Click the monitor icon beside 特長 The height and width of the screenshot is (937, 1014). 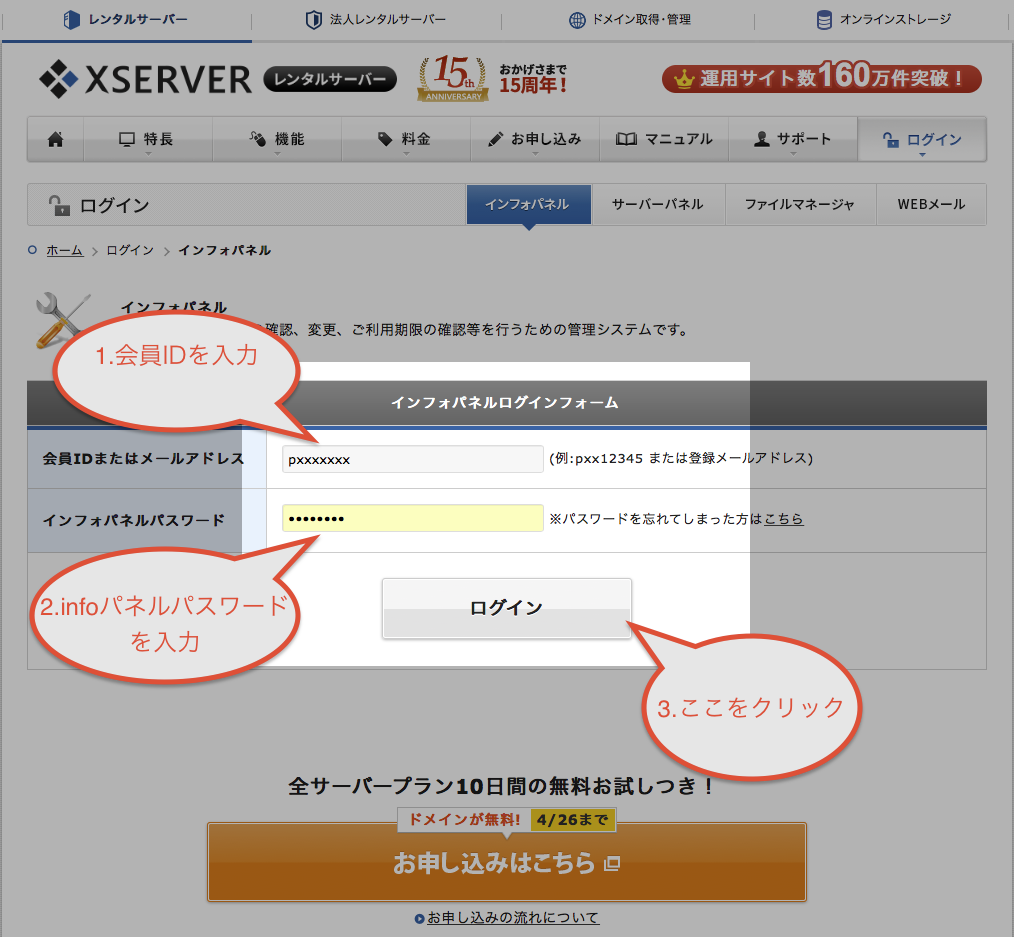coord(127,139)
